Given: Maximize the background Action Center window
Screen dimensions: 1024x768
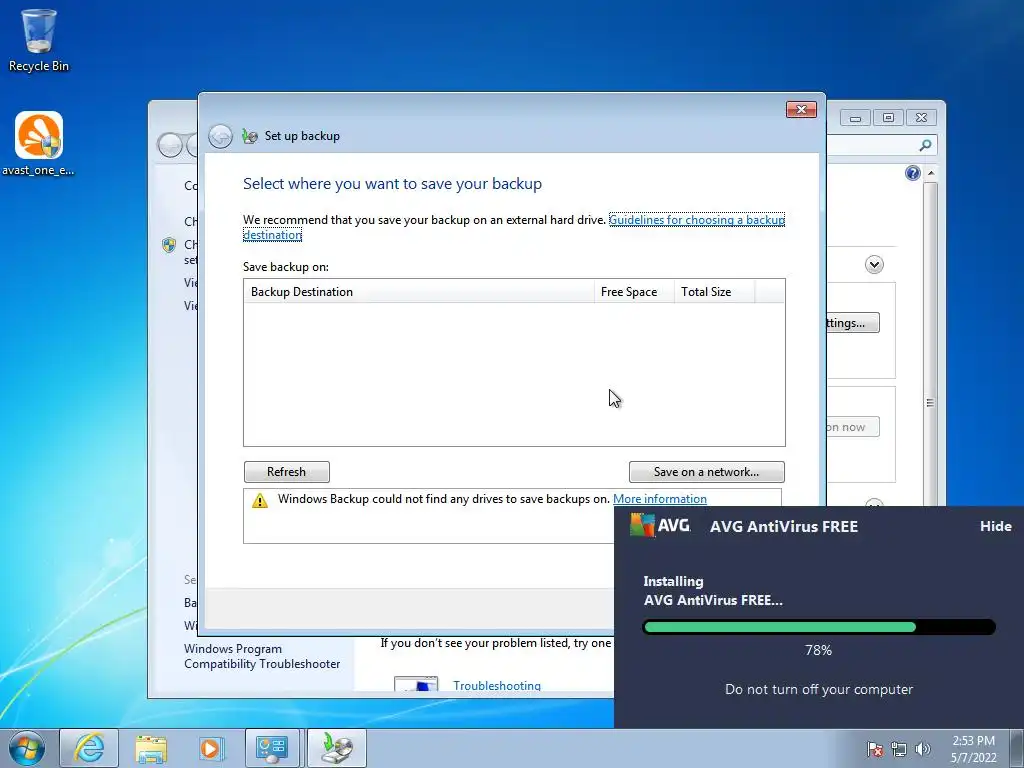Looking at the screenshot, I should (x=888, y=118).
